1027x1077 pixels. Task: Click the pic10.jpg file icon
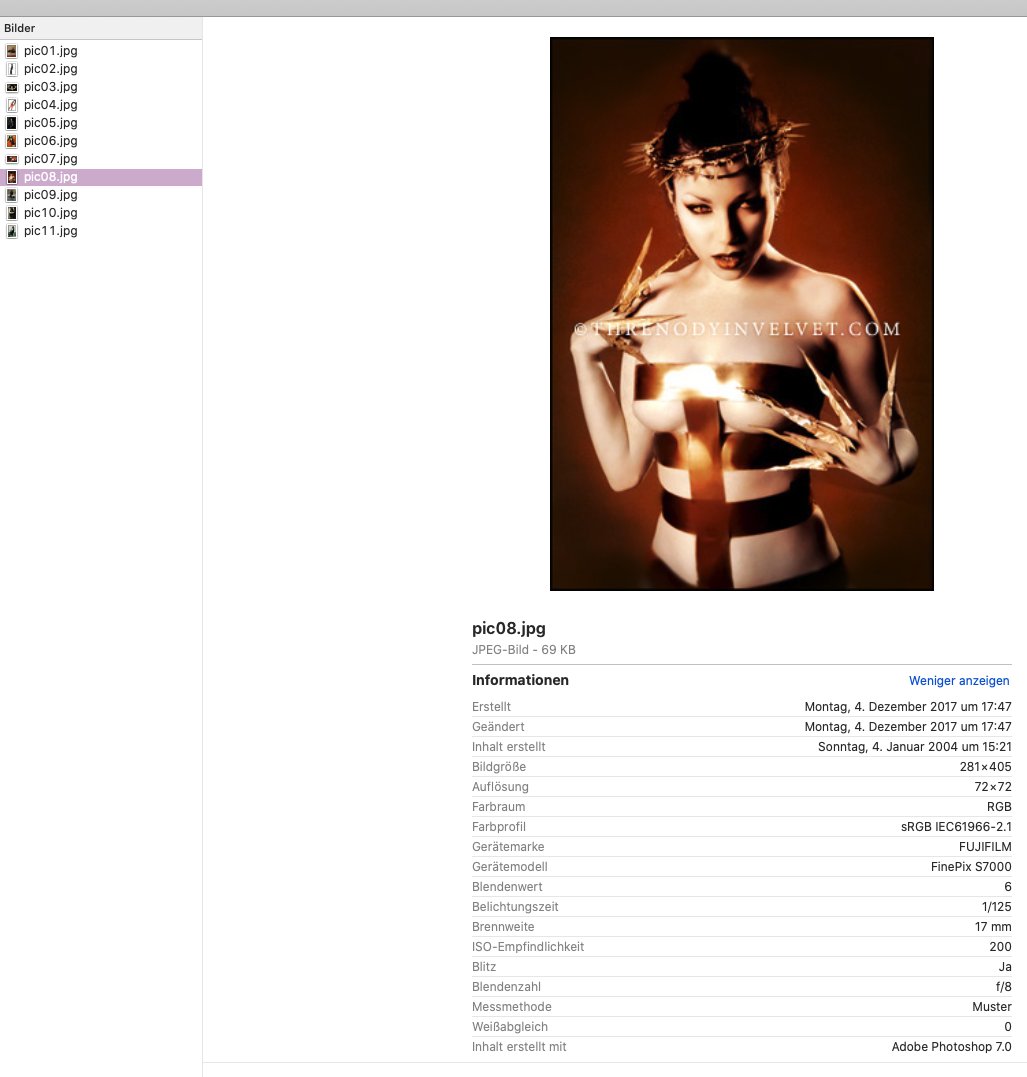tap(12, 213)
